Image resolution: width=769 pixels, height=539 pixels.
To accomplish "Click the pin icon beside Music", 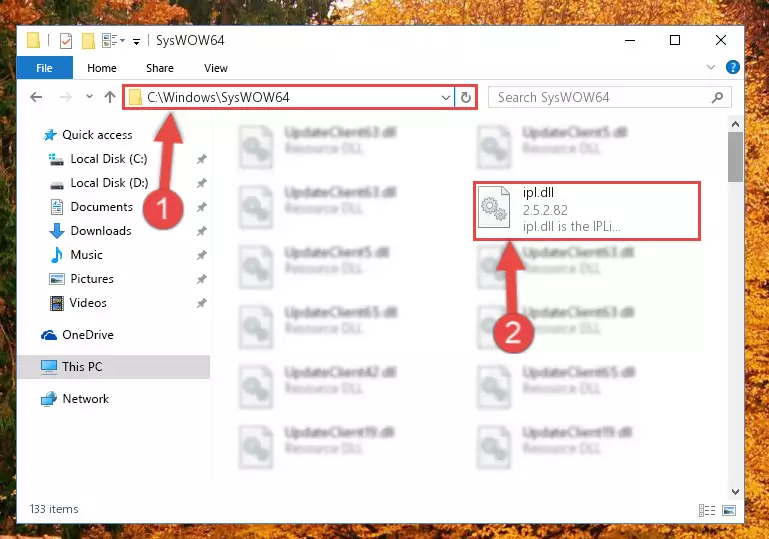I will coord(201,256).
